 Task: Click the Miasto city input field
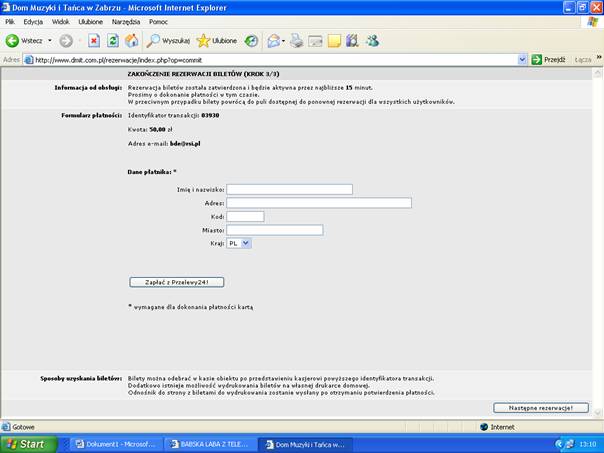[x=274, y=230]
